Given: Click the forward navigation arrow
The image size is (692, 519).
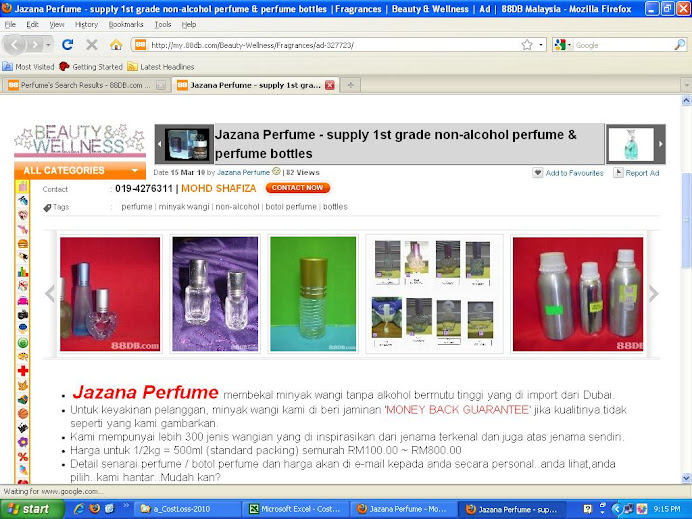Looking at the screenshot, I should point(34,44).
